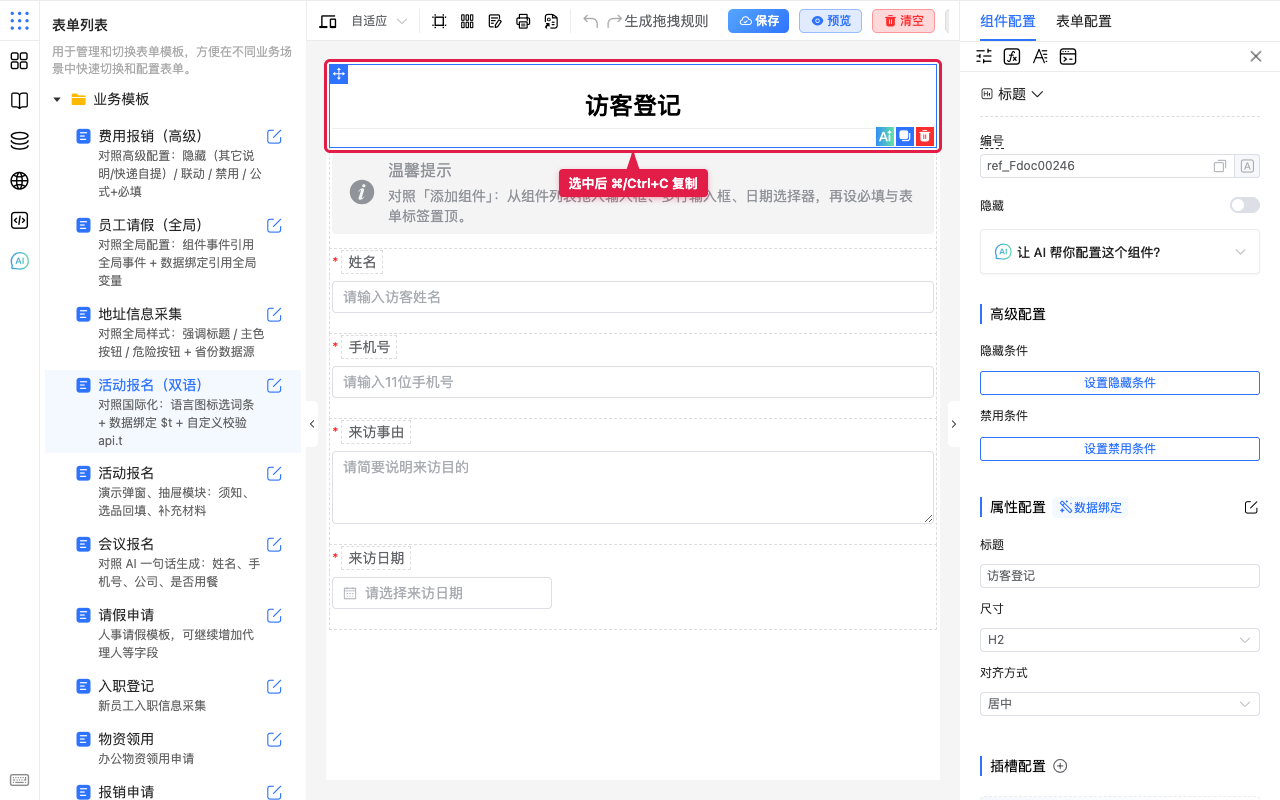Click the 设置隐藏条件 button

(x=1120, y=383)
